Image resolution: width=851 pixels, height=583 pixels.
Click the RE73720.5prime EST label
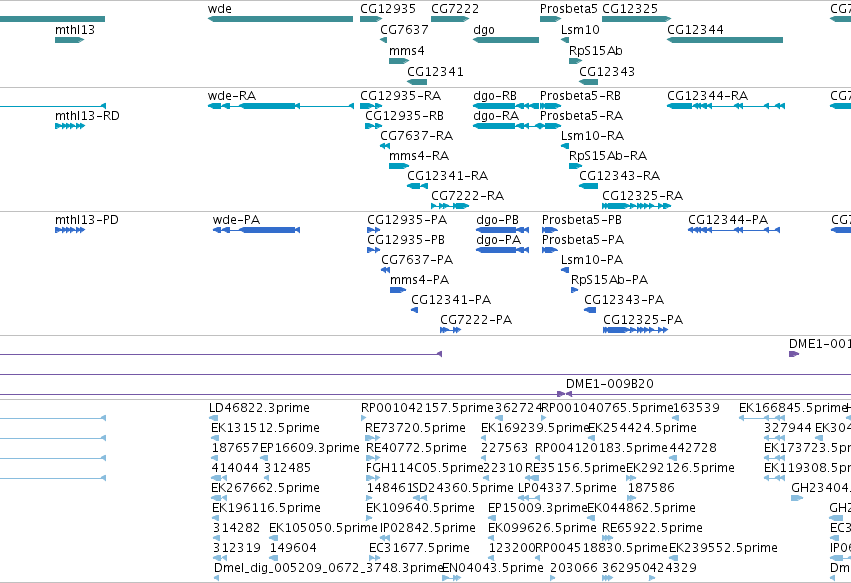(x=415, y=428)
